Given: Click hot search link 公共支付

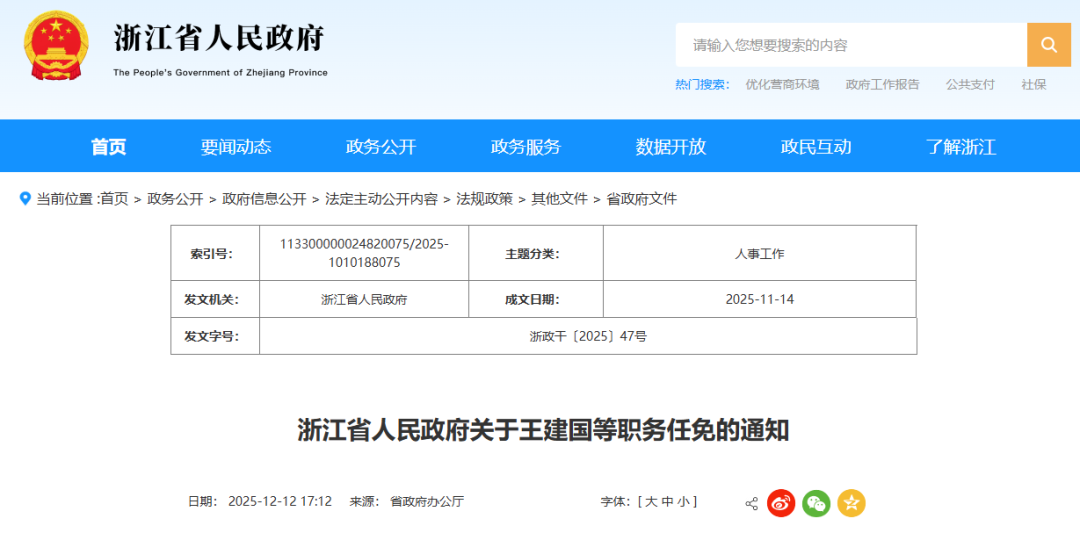Looking at the screenshot, I should tap(970, 85).
